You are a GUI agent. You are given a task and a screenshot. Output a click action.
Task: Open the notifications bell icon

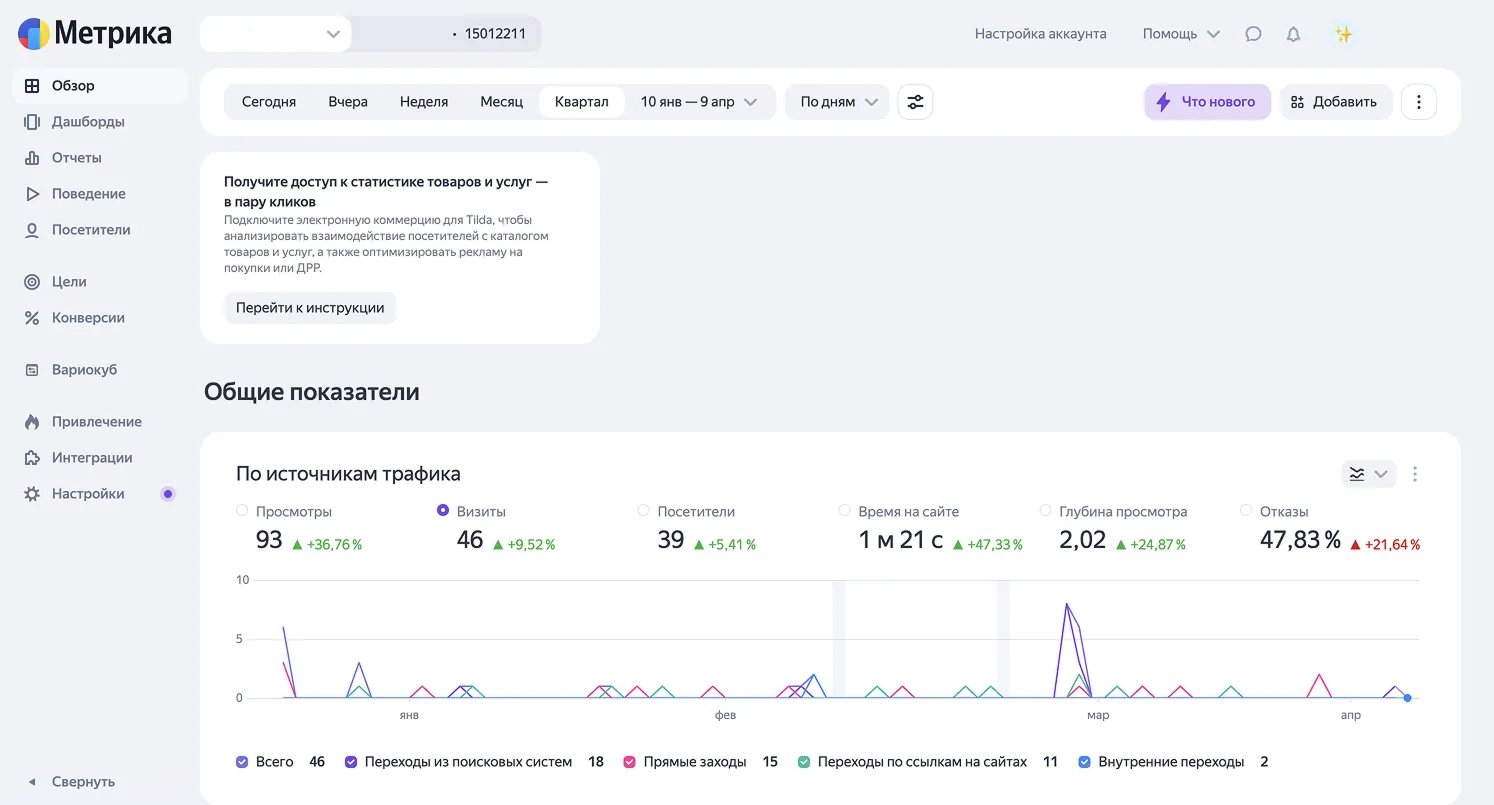point(1293,34)
